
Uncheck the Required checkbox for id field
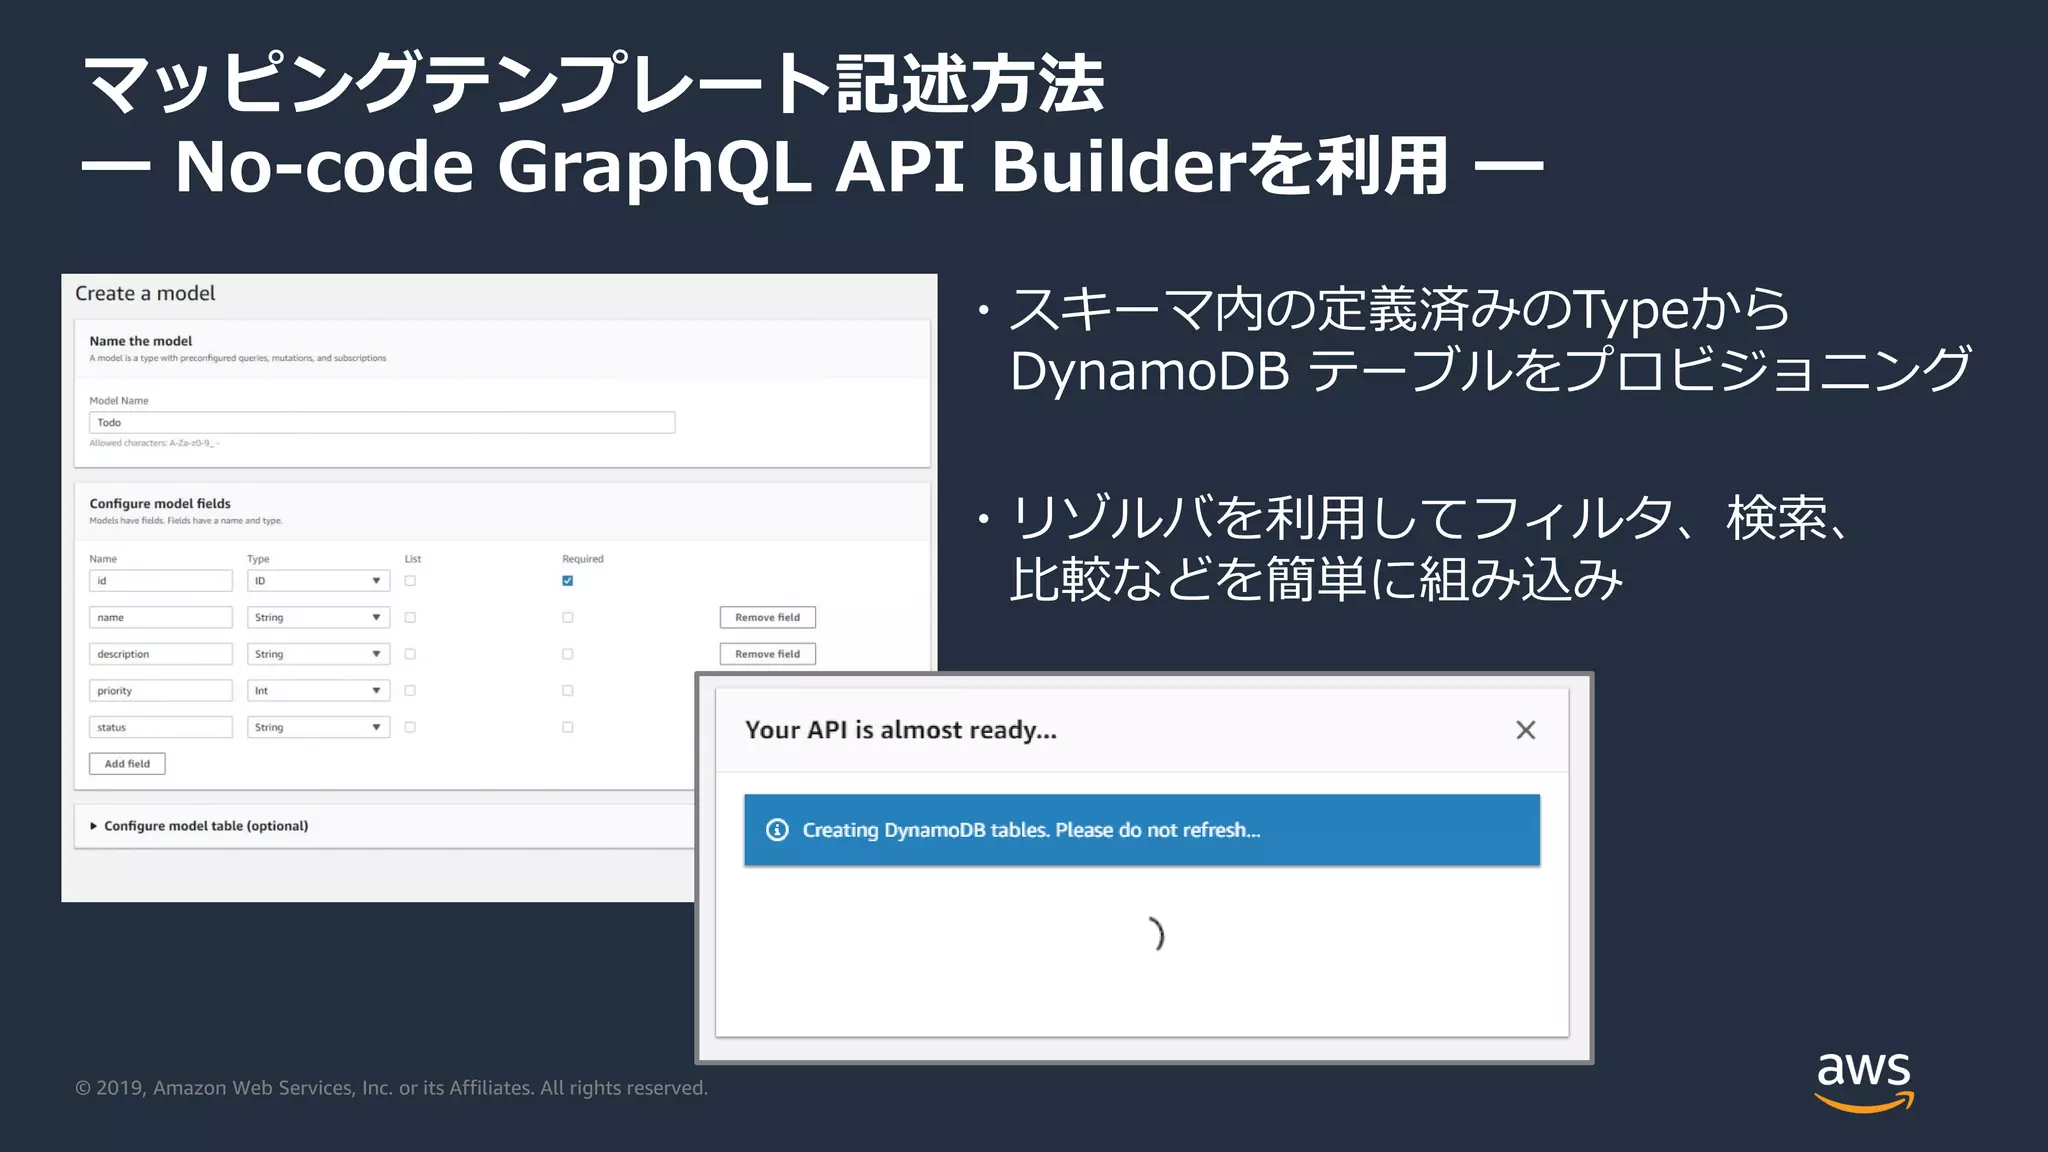567,581
